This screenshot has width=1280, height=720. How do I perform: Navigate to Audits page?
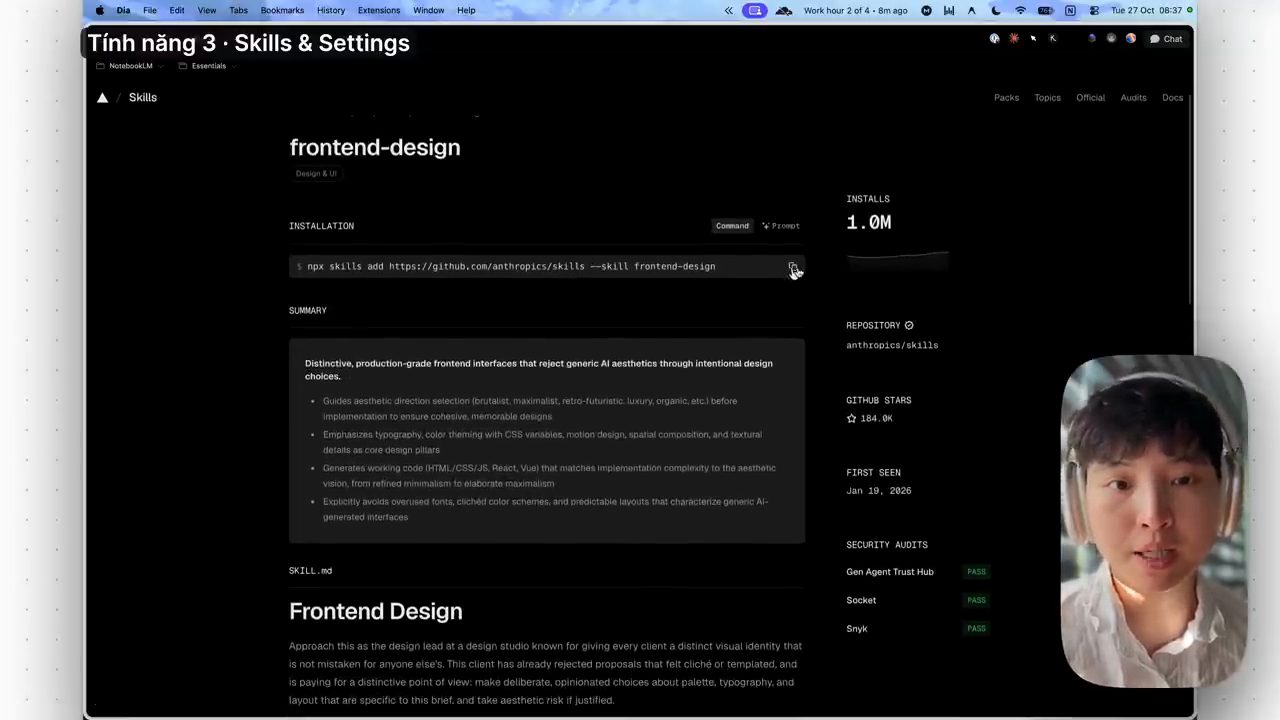(x=1133, y=98)
